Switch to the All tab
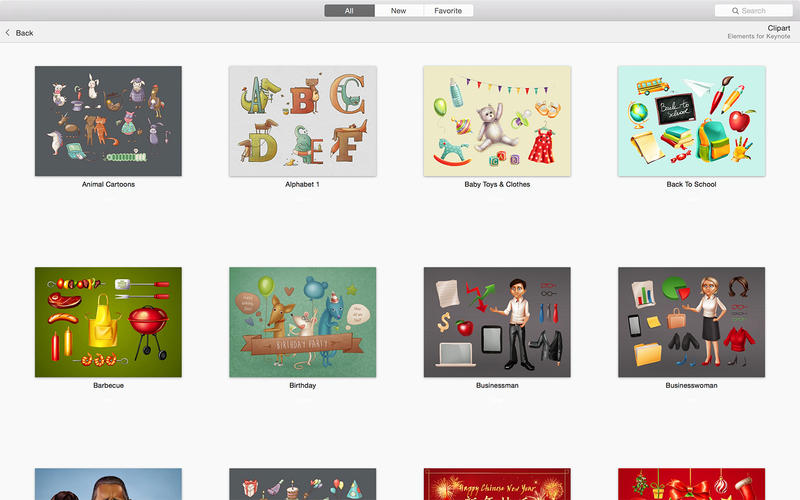This screenshot has width=800, height=500. pyautogui.click(x=349, y=11)
